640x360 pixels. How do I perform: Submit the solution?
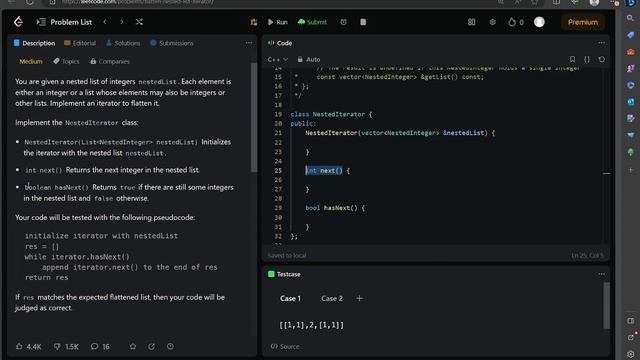312,22
